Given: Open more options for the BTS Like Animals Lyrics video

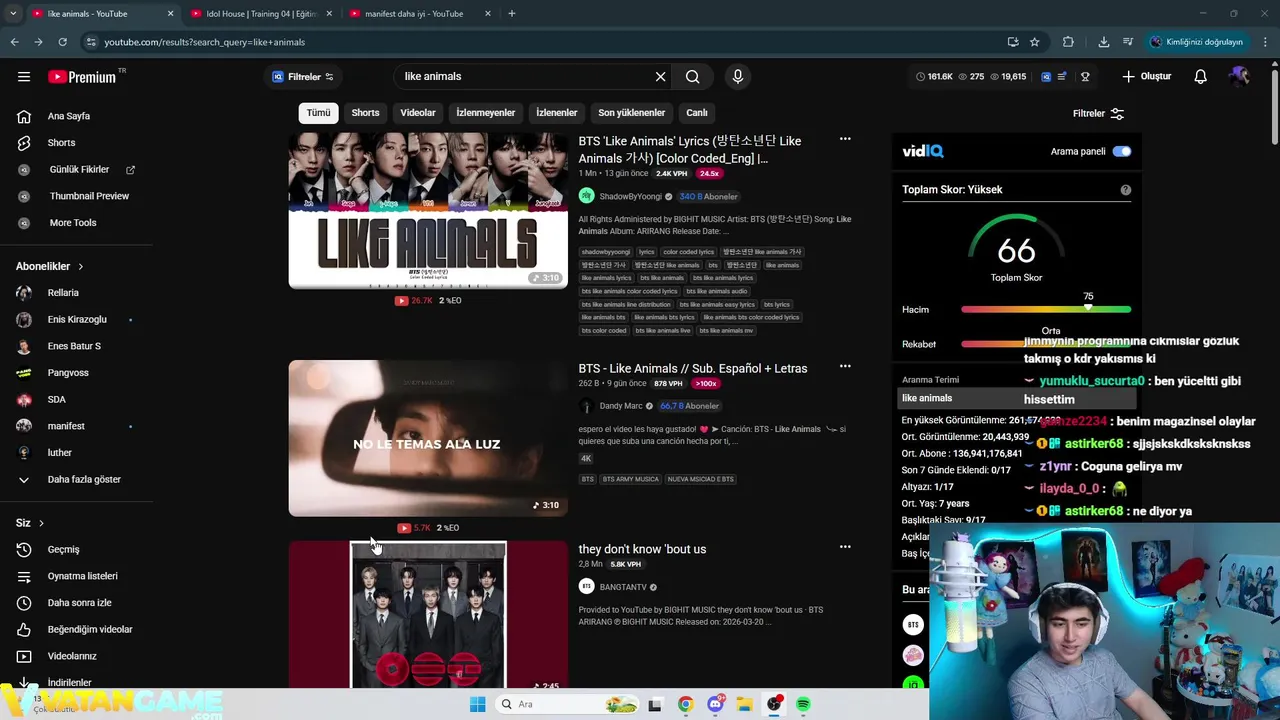Looking at the screenshot, I should tap(845, 139).
